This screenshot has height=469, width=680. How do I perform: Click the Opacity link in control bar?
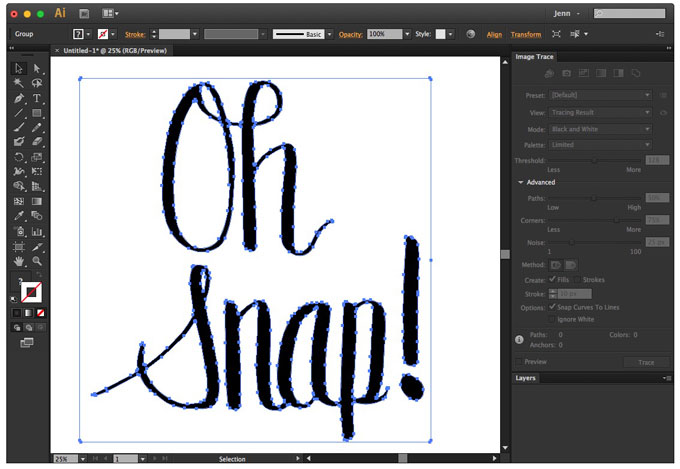point(351,34)
